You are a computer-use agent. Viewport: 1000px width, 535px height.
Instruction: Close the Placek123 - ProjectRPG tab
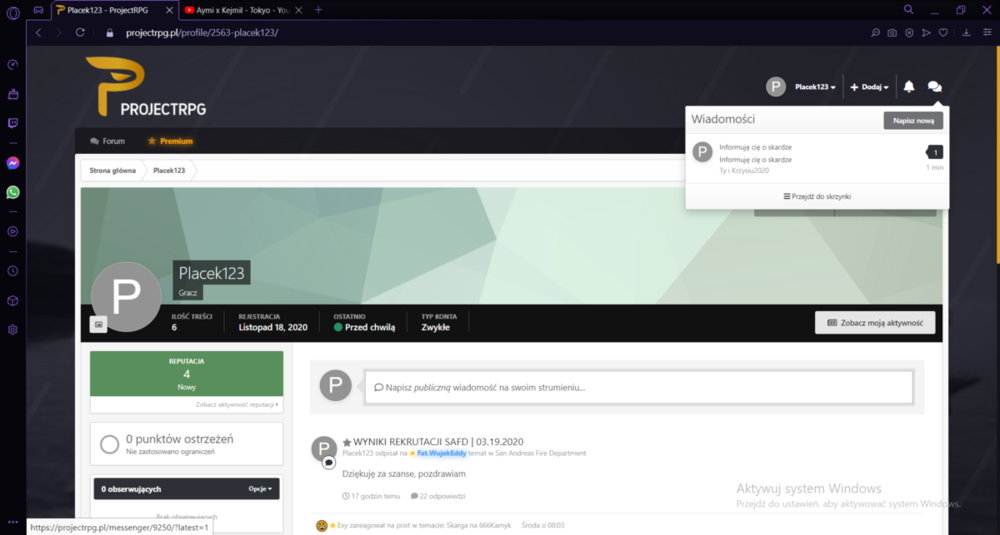[169, 10]
